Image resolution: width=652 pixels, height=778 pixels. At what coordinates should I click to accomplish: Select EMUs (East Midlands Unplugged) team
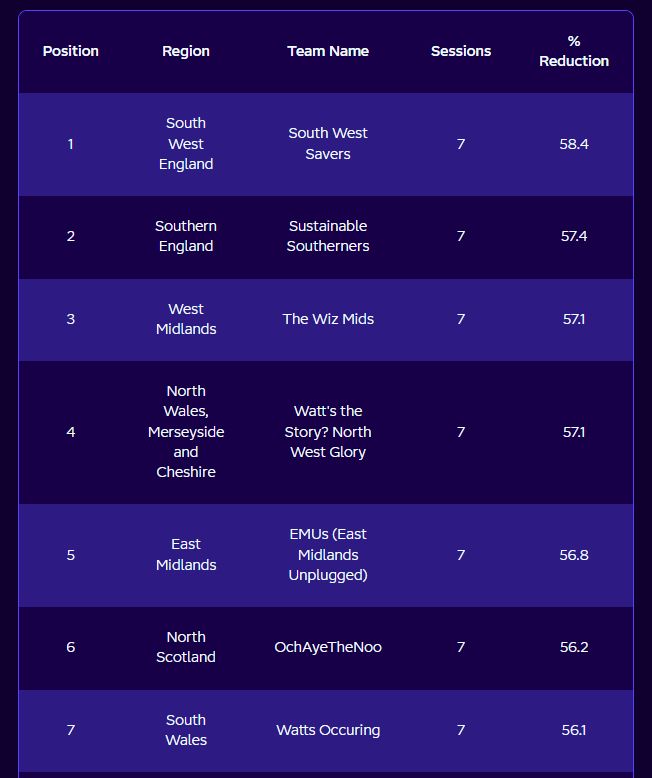click(x=328, y=555)
